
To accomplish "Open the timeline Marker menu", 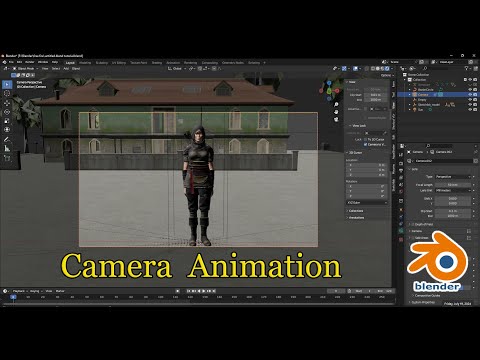I will tap(60, 291).
